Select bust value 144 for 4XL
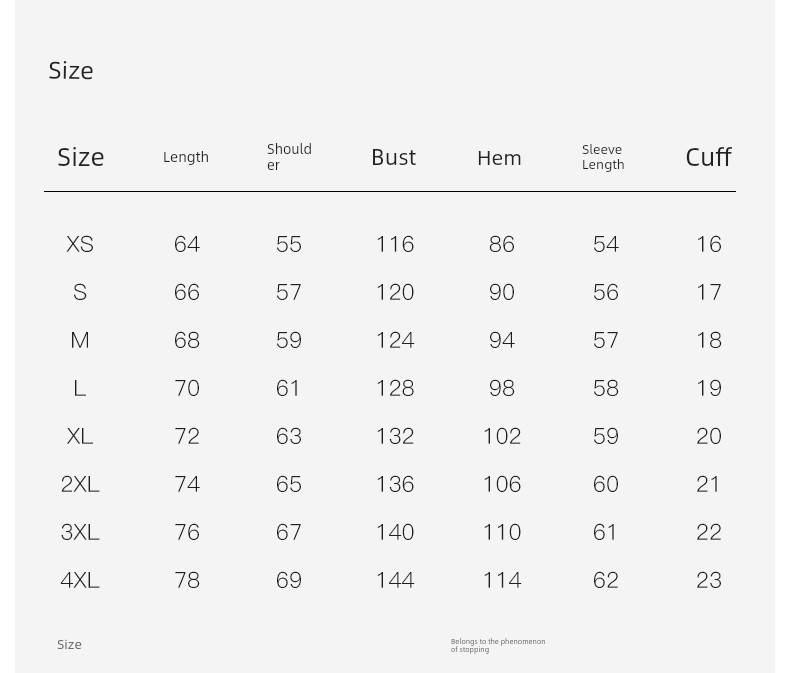This screenshot has width=790, height=673. 396,580
